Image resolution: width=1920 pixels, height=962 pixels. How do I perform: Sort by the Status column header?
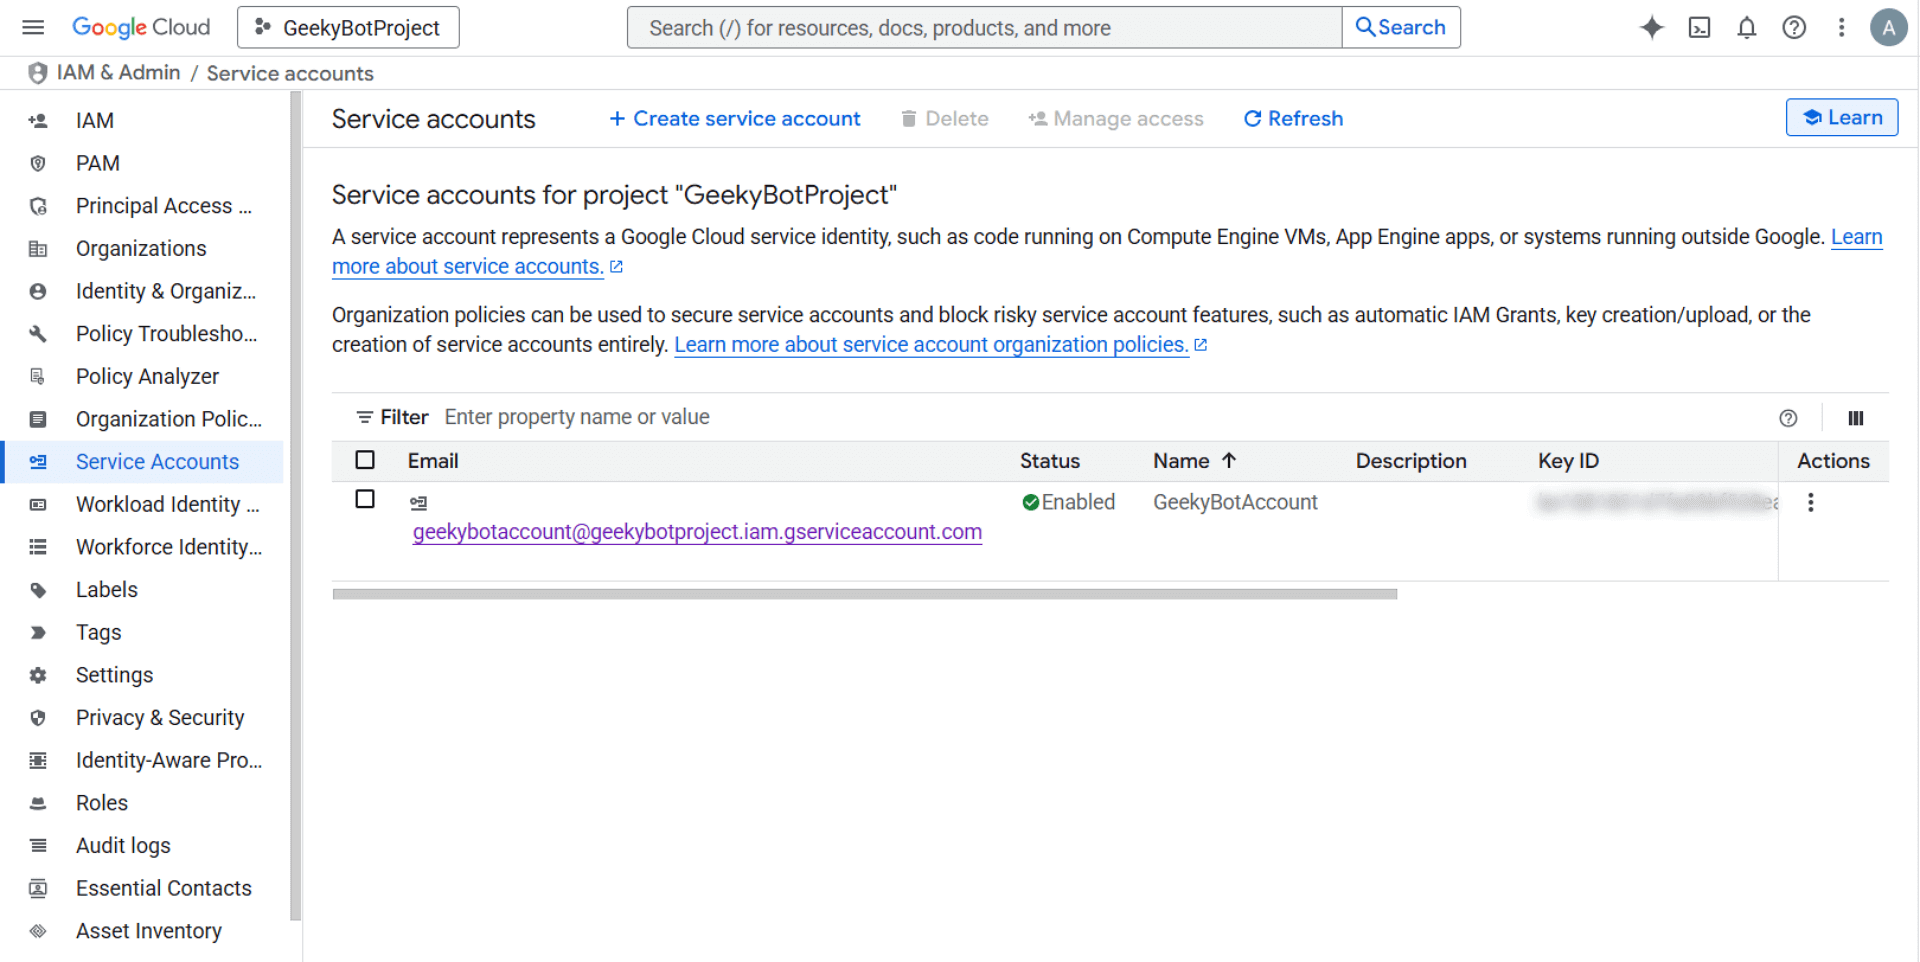(1050, 461)
